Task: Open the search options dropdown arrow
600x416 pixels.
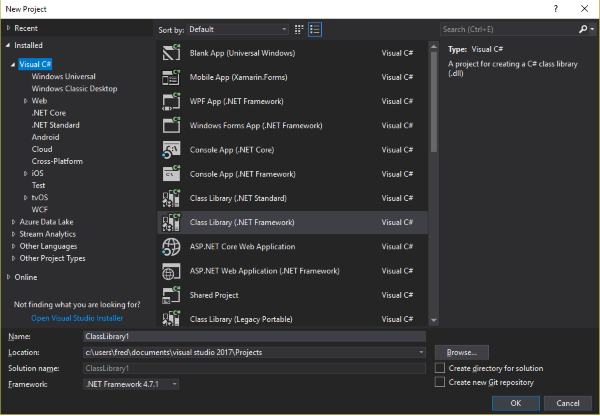Action: 592,29
